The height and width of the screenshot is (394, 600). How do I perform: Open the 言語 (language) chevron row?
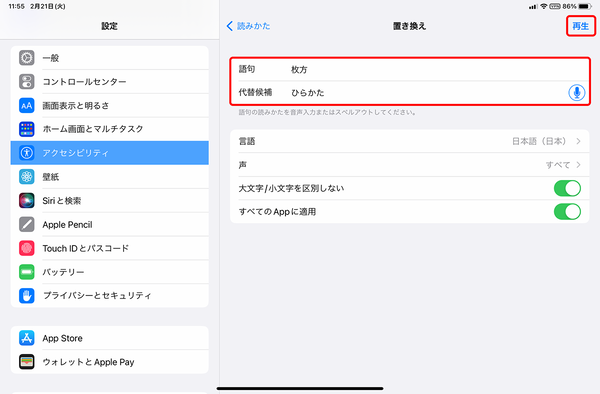(x=409, y=141)
